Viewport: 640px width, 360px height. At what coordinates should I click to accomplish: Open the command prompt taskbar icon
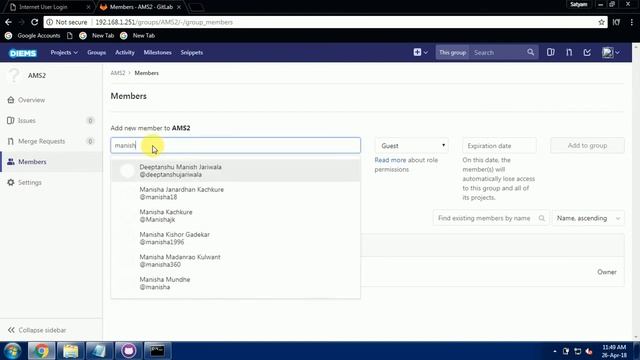[x=157, y=351]
